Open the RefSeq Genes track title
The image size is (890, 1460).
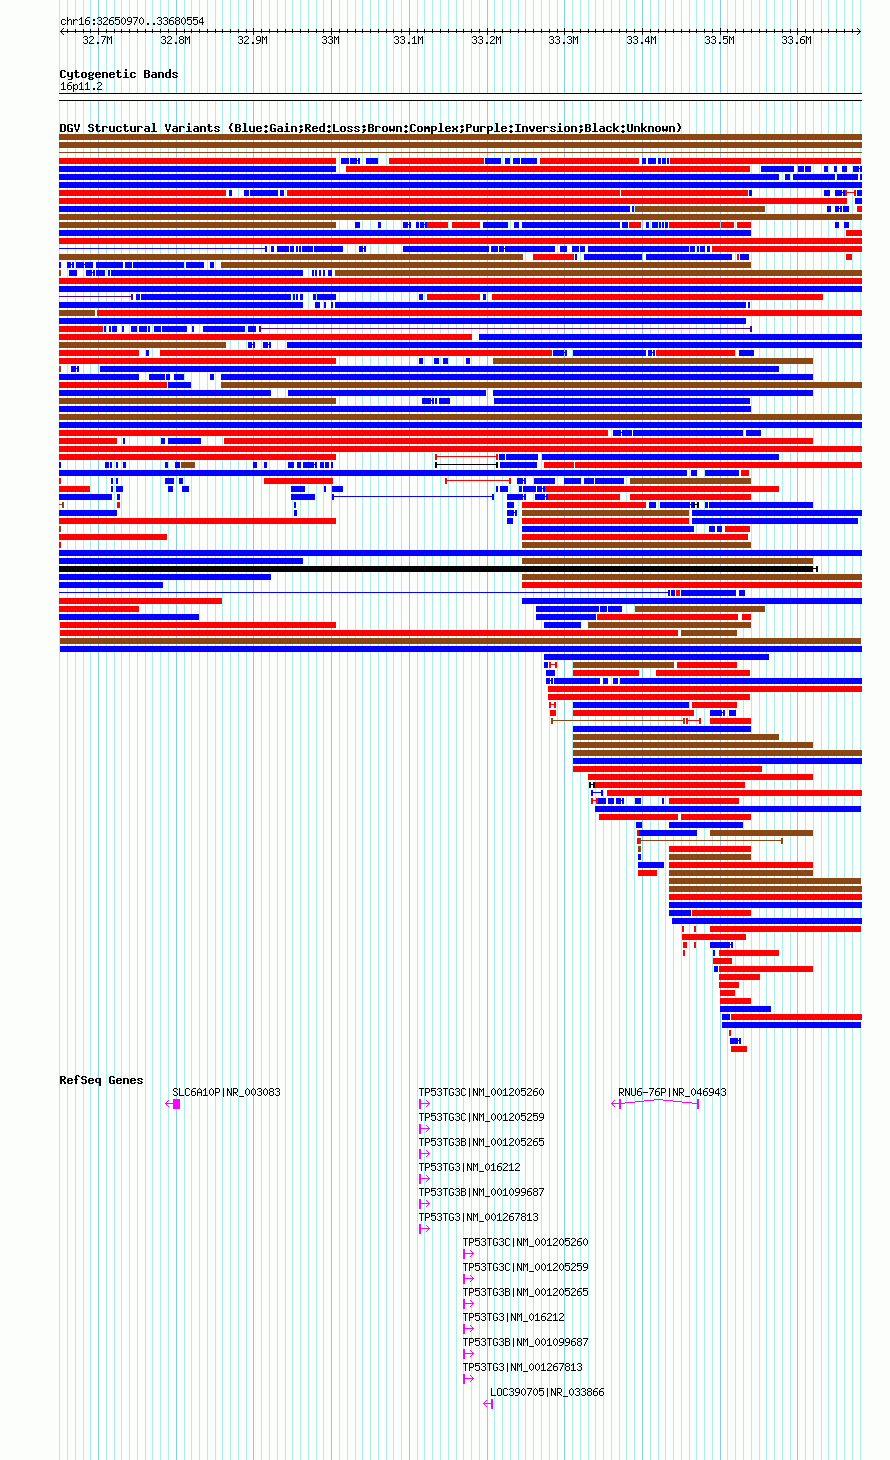point(101,1080)
